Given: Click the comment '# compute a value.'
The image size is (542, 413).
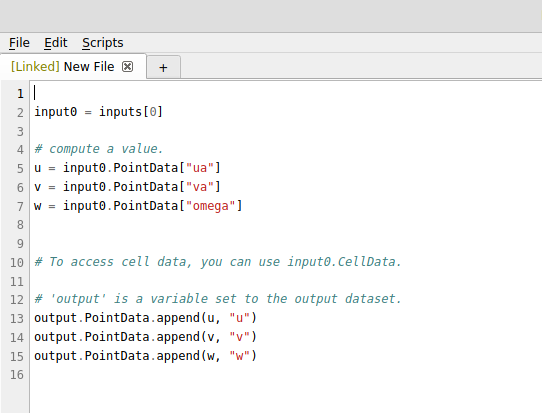Looking at the screenshot, I should pos(99,149).
